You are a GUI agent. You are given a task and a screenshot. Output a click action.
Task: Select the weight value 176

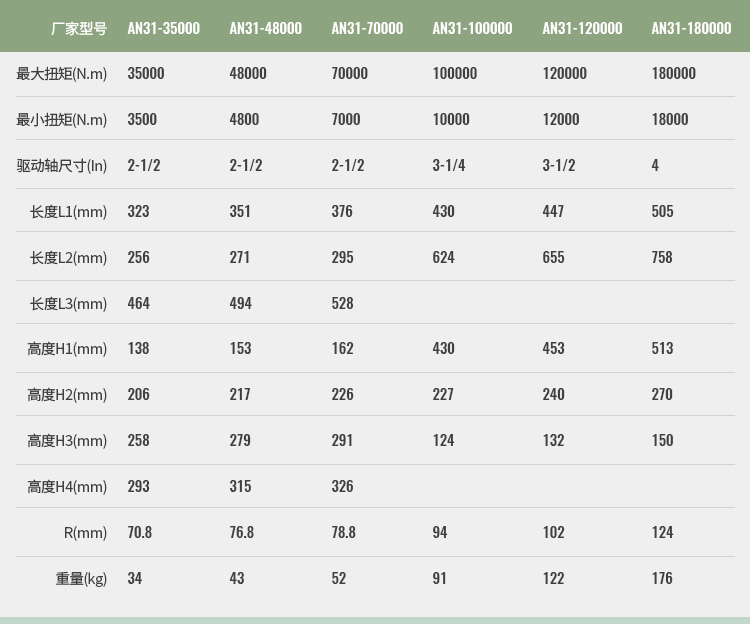[x=662, y=578]
